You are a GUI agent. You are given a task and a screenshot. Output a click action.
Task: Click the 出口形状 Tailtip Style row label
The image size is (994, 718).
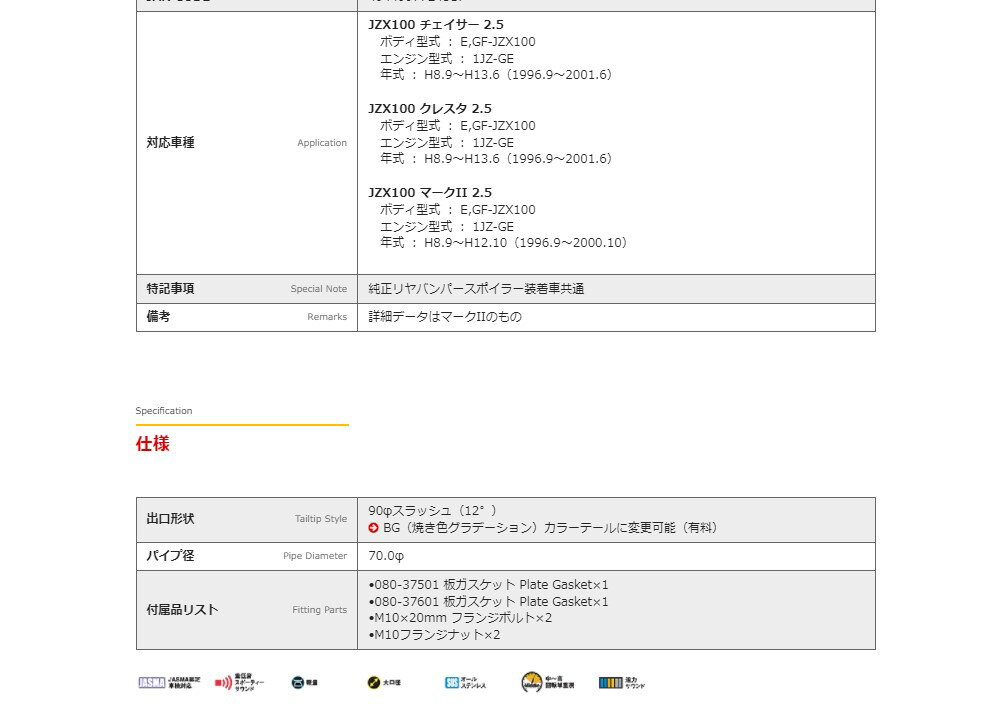[x=171, y=519]
